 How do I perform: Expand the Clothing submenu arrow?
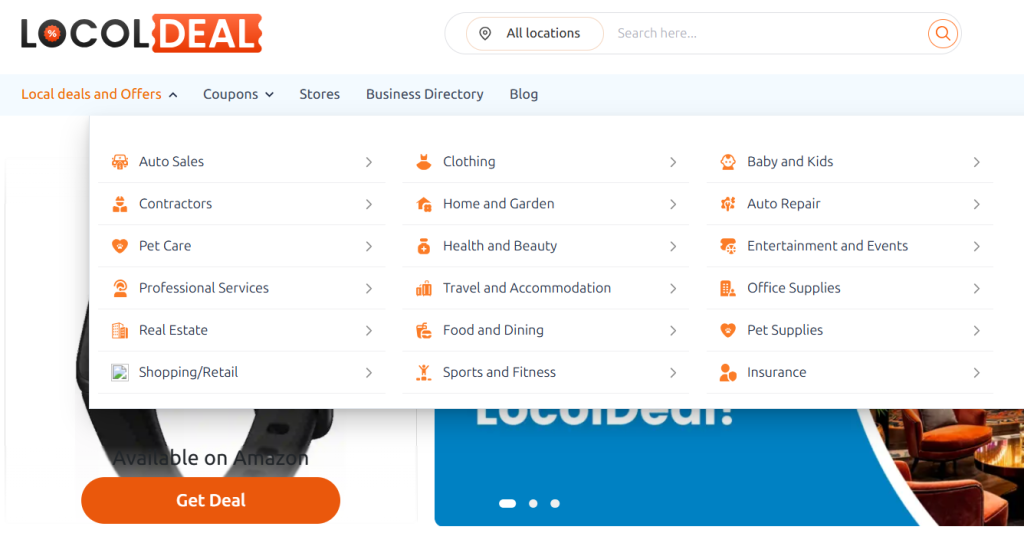coord(673,162)
